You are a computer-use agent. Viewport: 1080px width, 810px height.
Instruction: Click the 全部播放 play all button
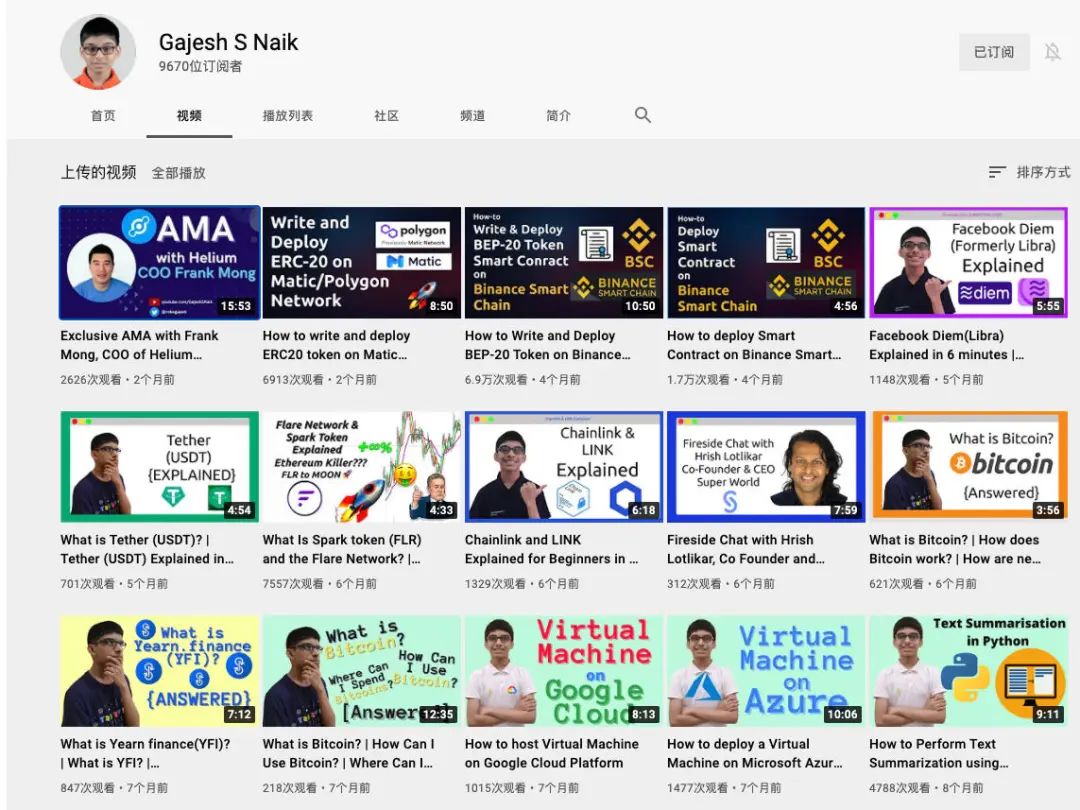(179, 173)
